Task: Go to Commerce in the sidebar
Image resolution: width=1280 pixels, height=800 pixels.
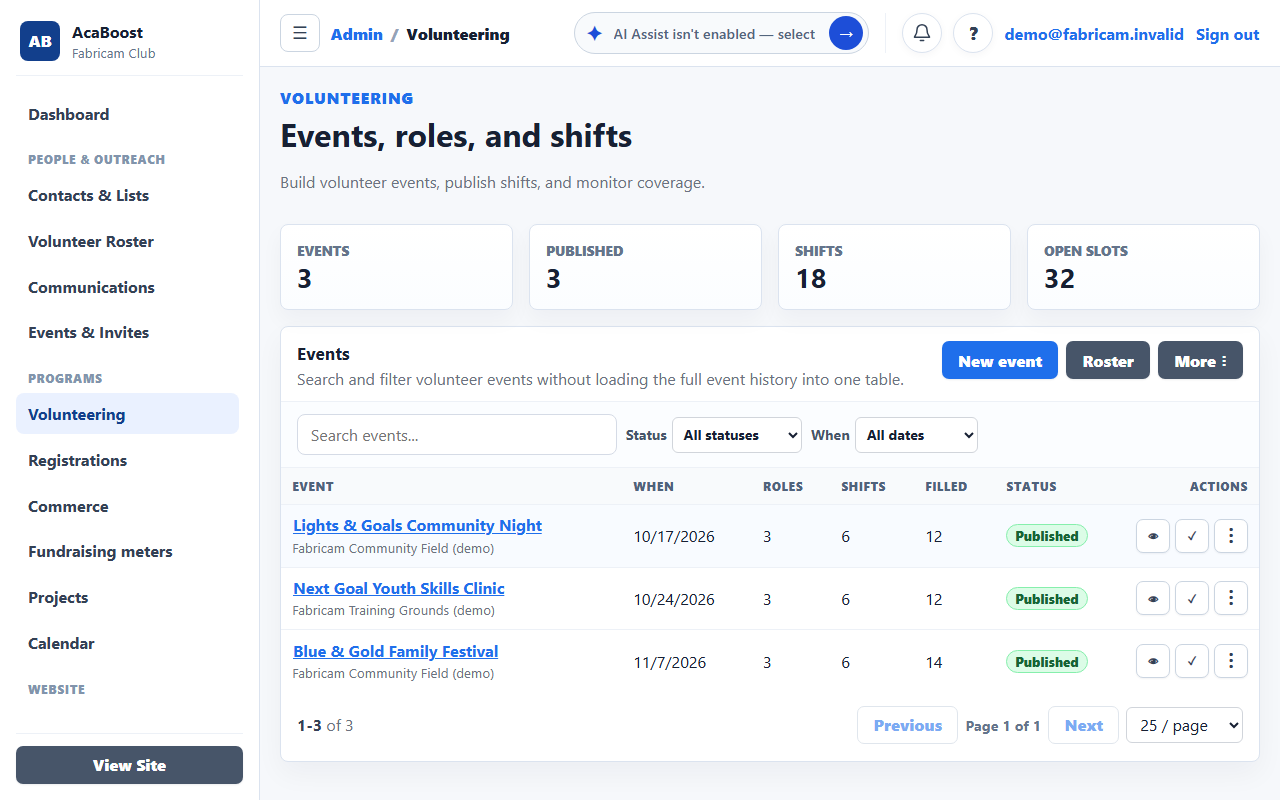Action: point(127,507)
